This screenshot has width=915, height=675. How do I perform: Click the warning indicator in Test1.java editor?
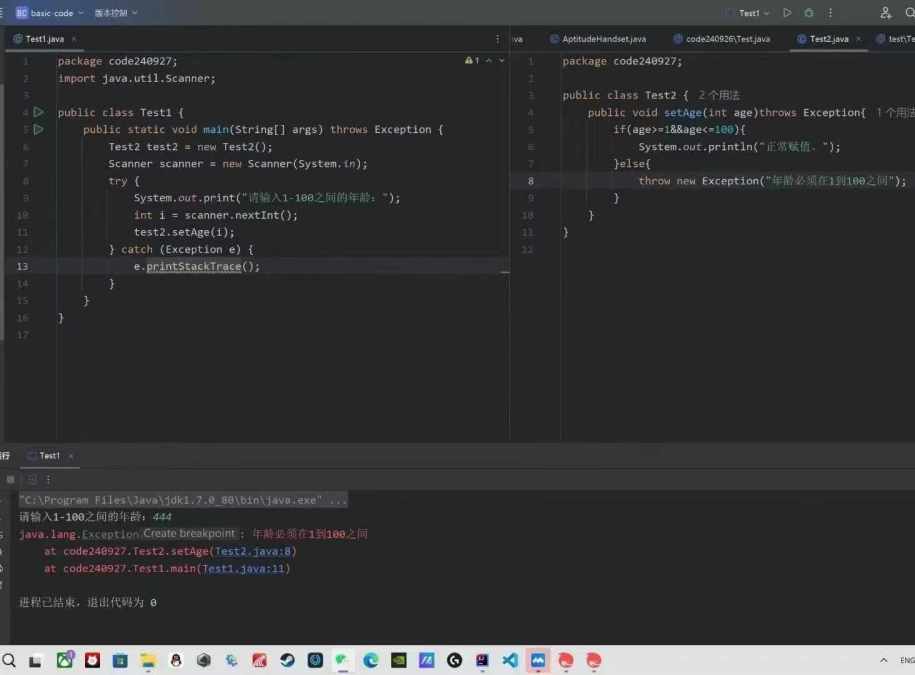(472, 60)
